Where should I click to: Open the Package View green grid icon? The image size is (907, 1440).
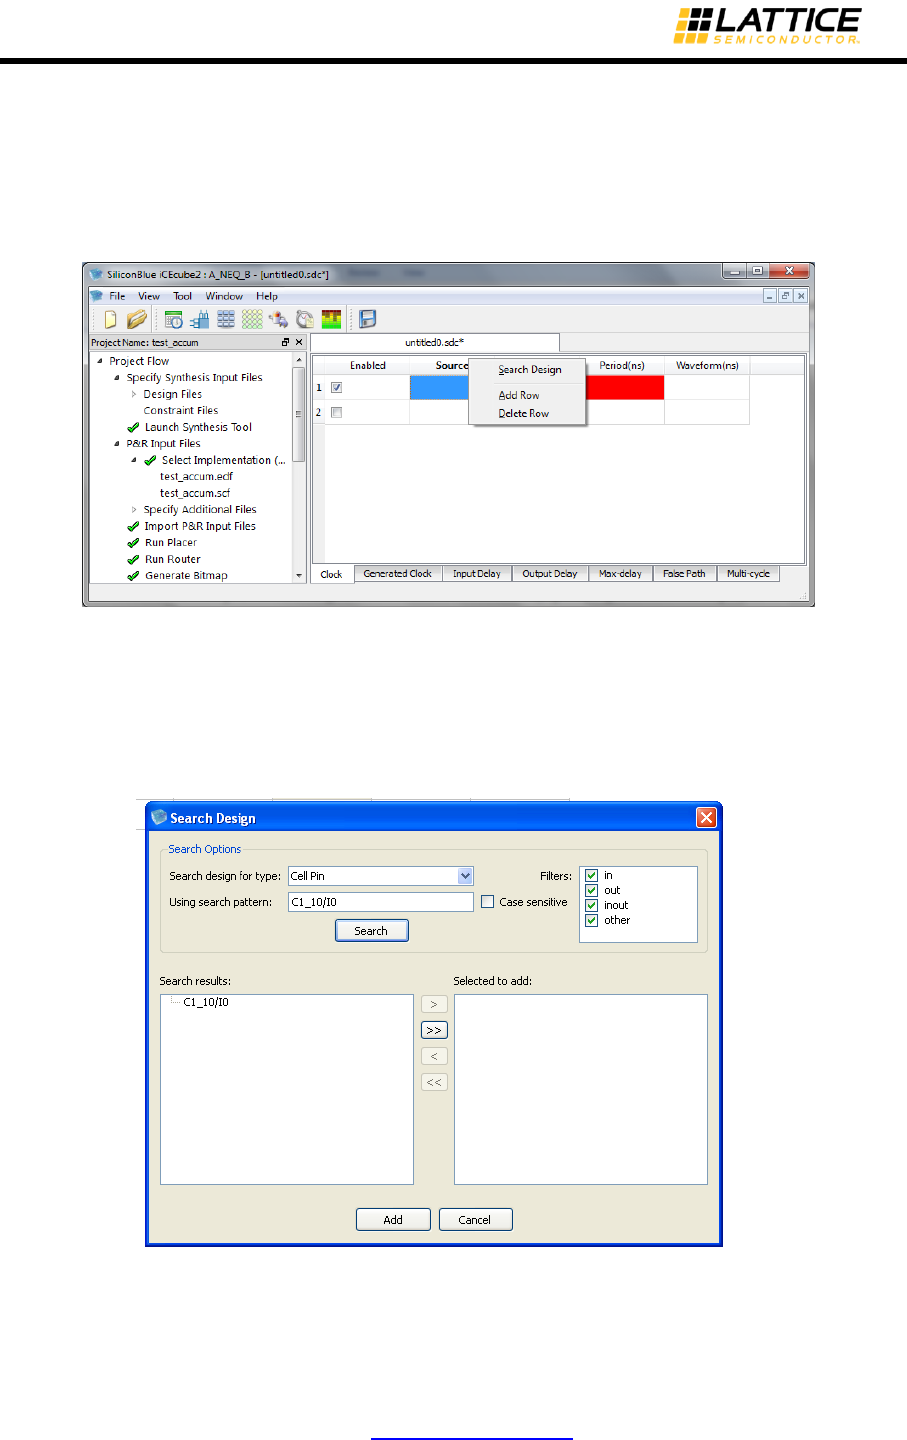252,319
